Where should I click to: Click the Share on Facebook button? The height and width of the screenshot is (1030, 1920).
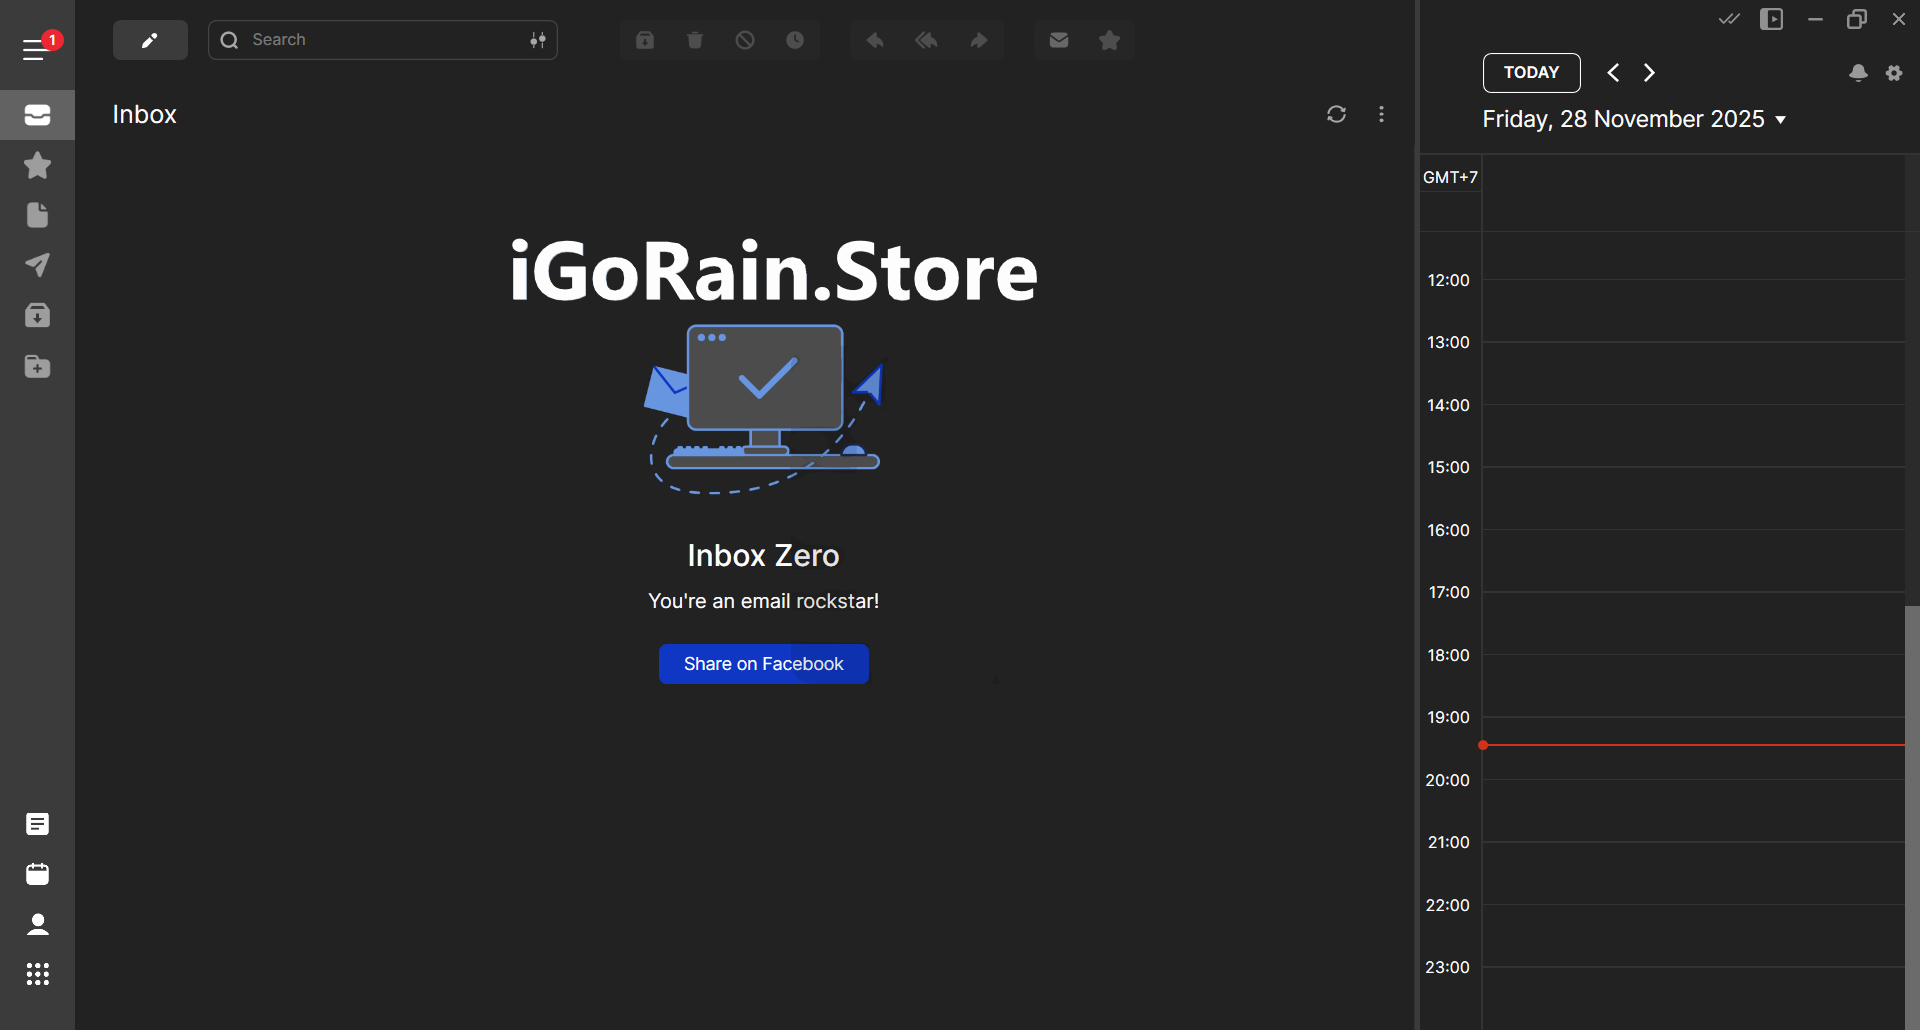(763, 663)
